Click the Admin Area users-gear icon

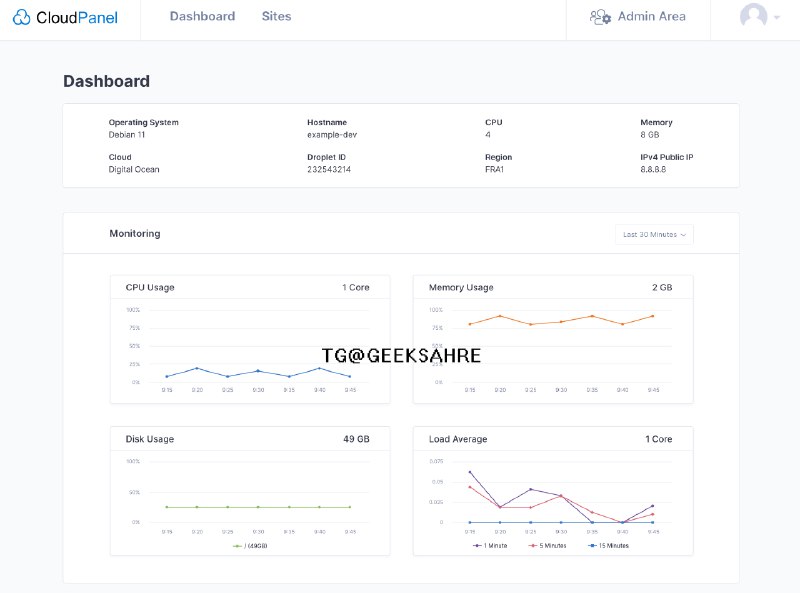[600, 17]
